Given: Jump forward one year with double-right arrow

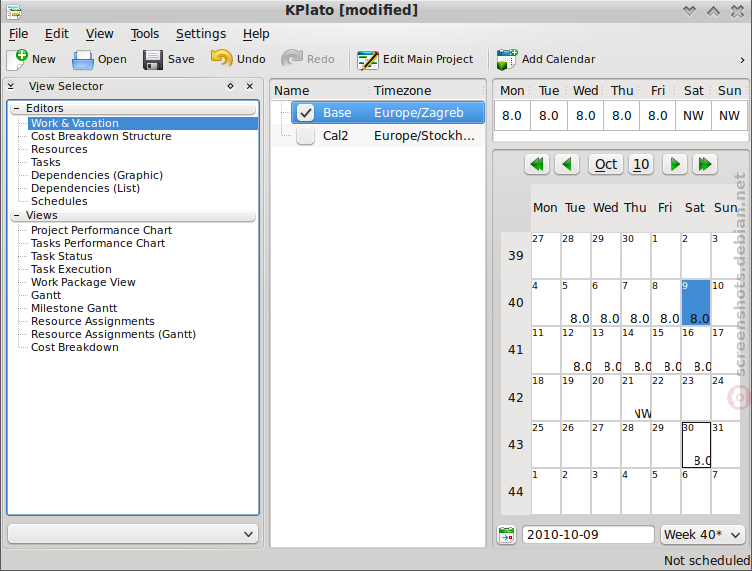Looking at the screenshot, I should (x=705, y=164).
